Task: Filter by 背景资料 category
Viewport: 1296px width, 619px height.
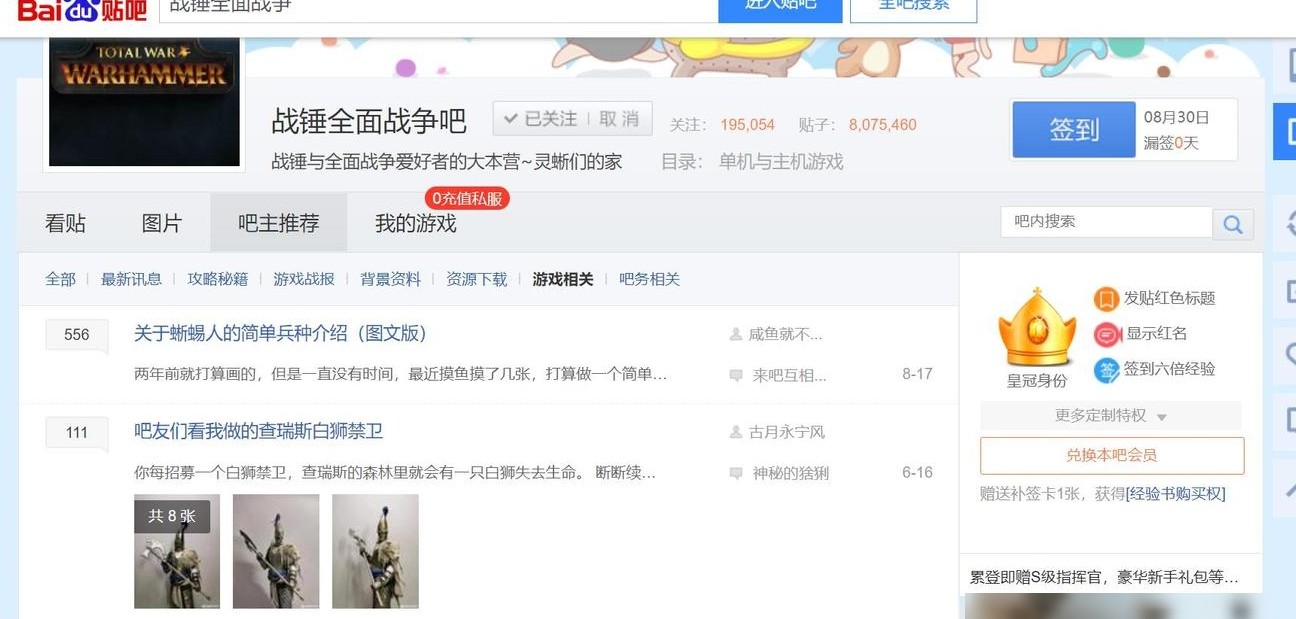Action: point(391,279)
